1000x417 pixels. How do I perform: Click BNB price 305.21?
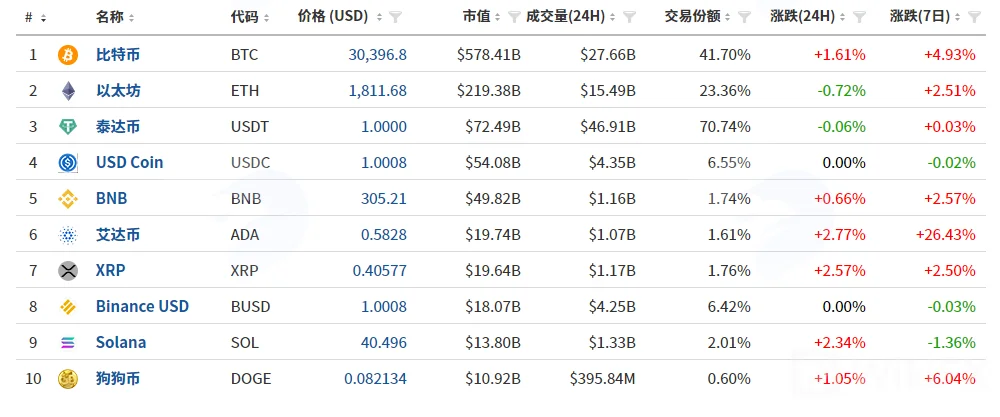point(384,199)
